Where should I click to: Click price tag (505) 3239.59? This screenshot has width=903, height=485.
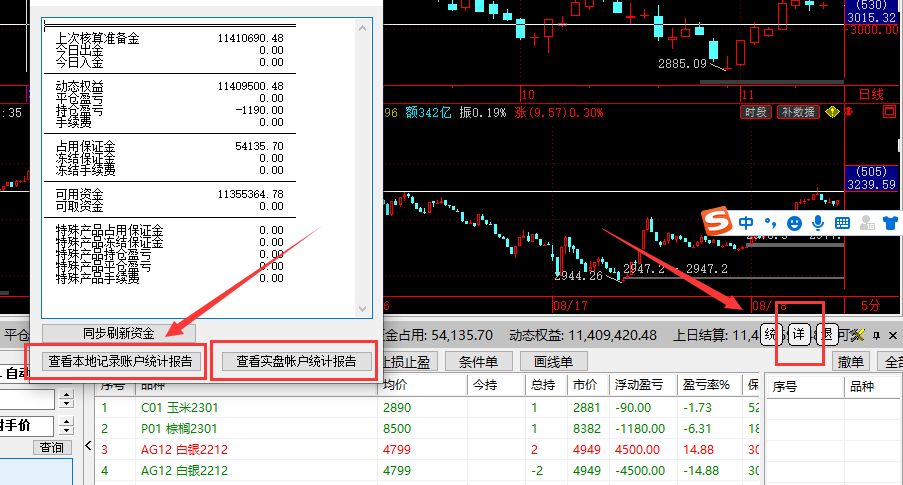pyautogui.click(x=871, y=179)
